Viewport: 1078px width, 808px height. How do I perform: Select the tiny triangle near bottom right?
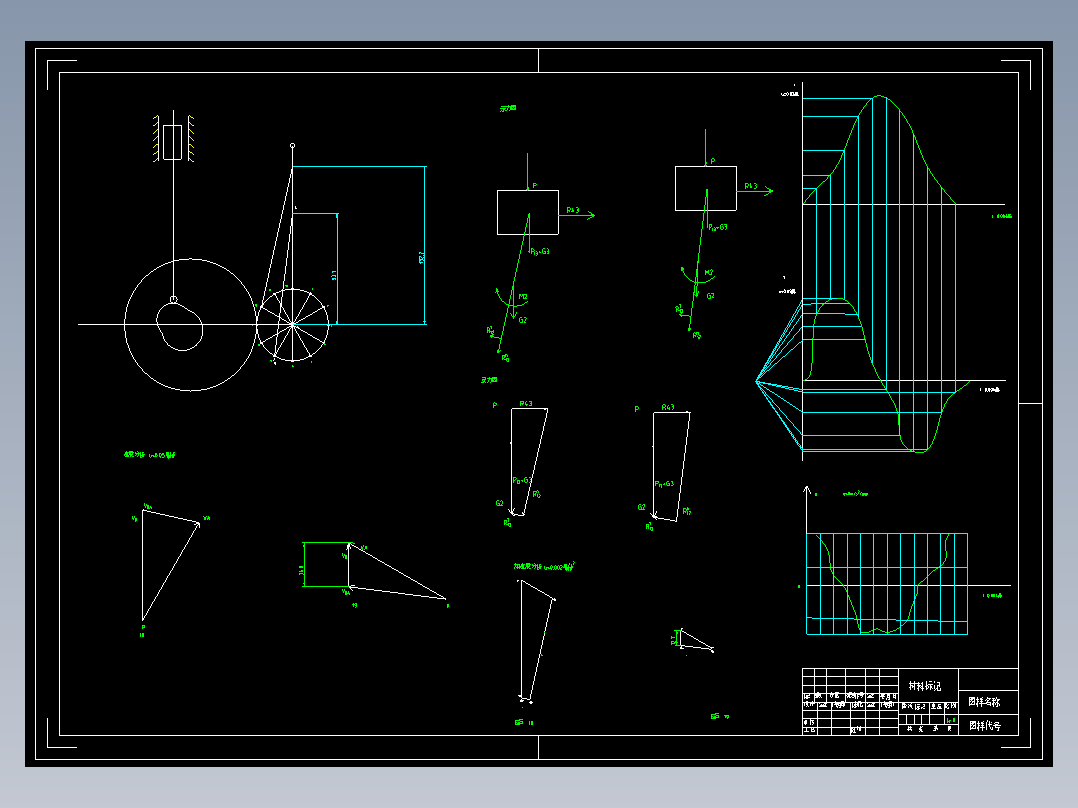(696, 640)
